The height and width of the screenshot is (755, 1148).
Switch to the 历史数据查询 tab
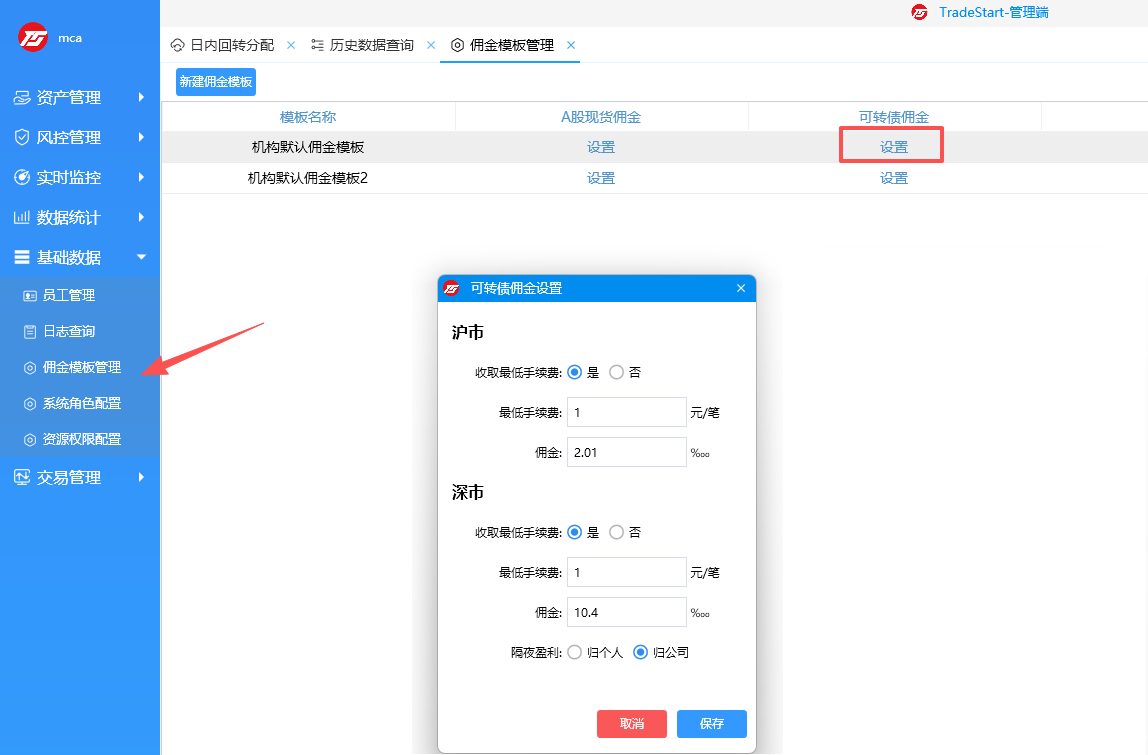(x=373, y=45)
